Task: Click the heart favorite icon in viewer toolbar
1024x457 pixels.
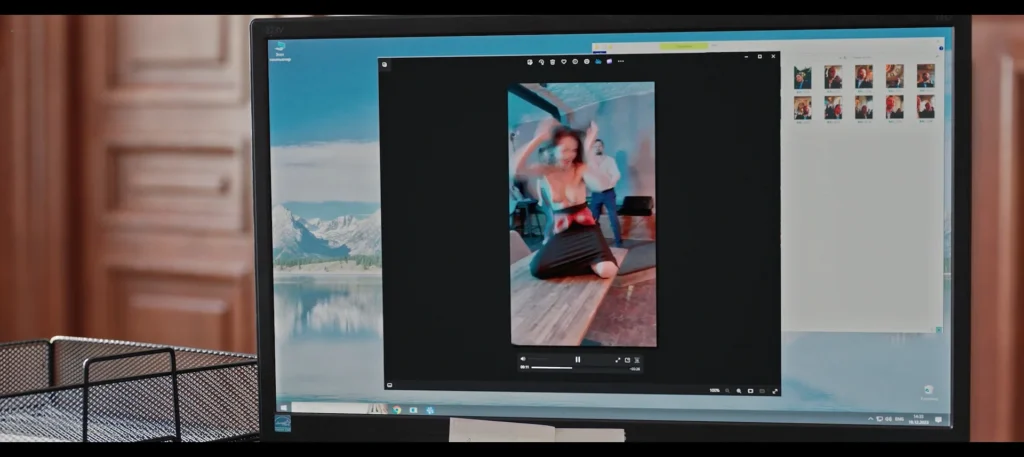Action: pos(564,61)
